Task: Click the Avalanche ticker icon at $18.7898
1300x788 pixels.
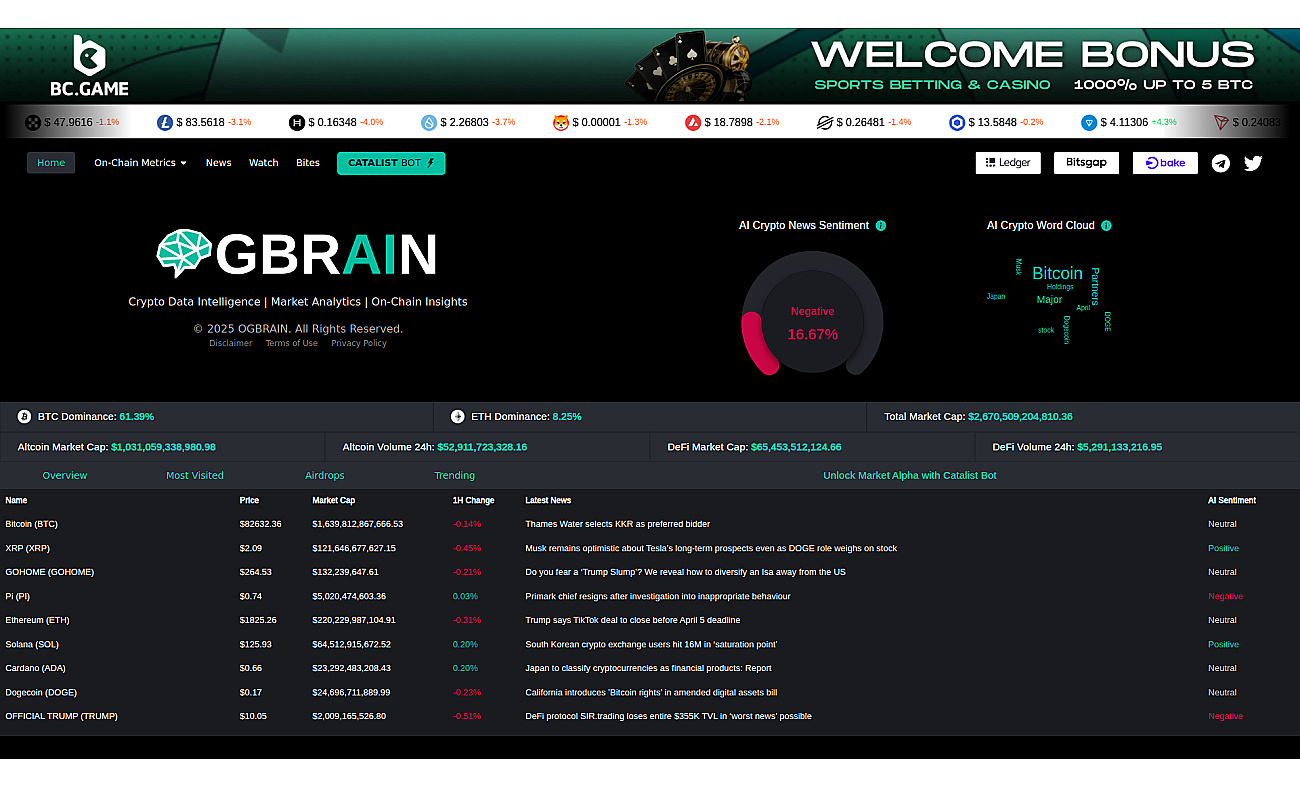Action: tap(693, 122)
